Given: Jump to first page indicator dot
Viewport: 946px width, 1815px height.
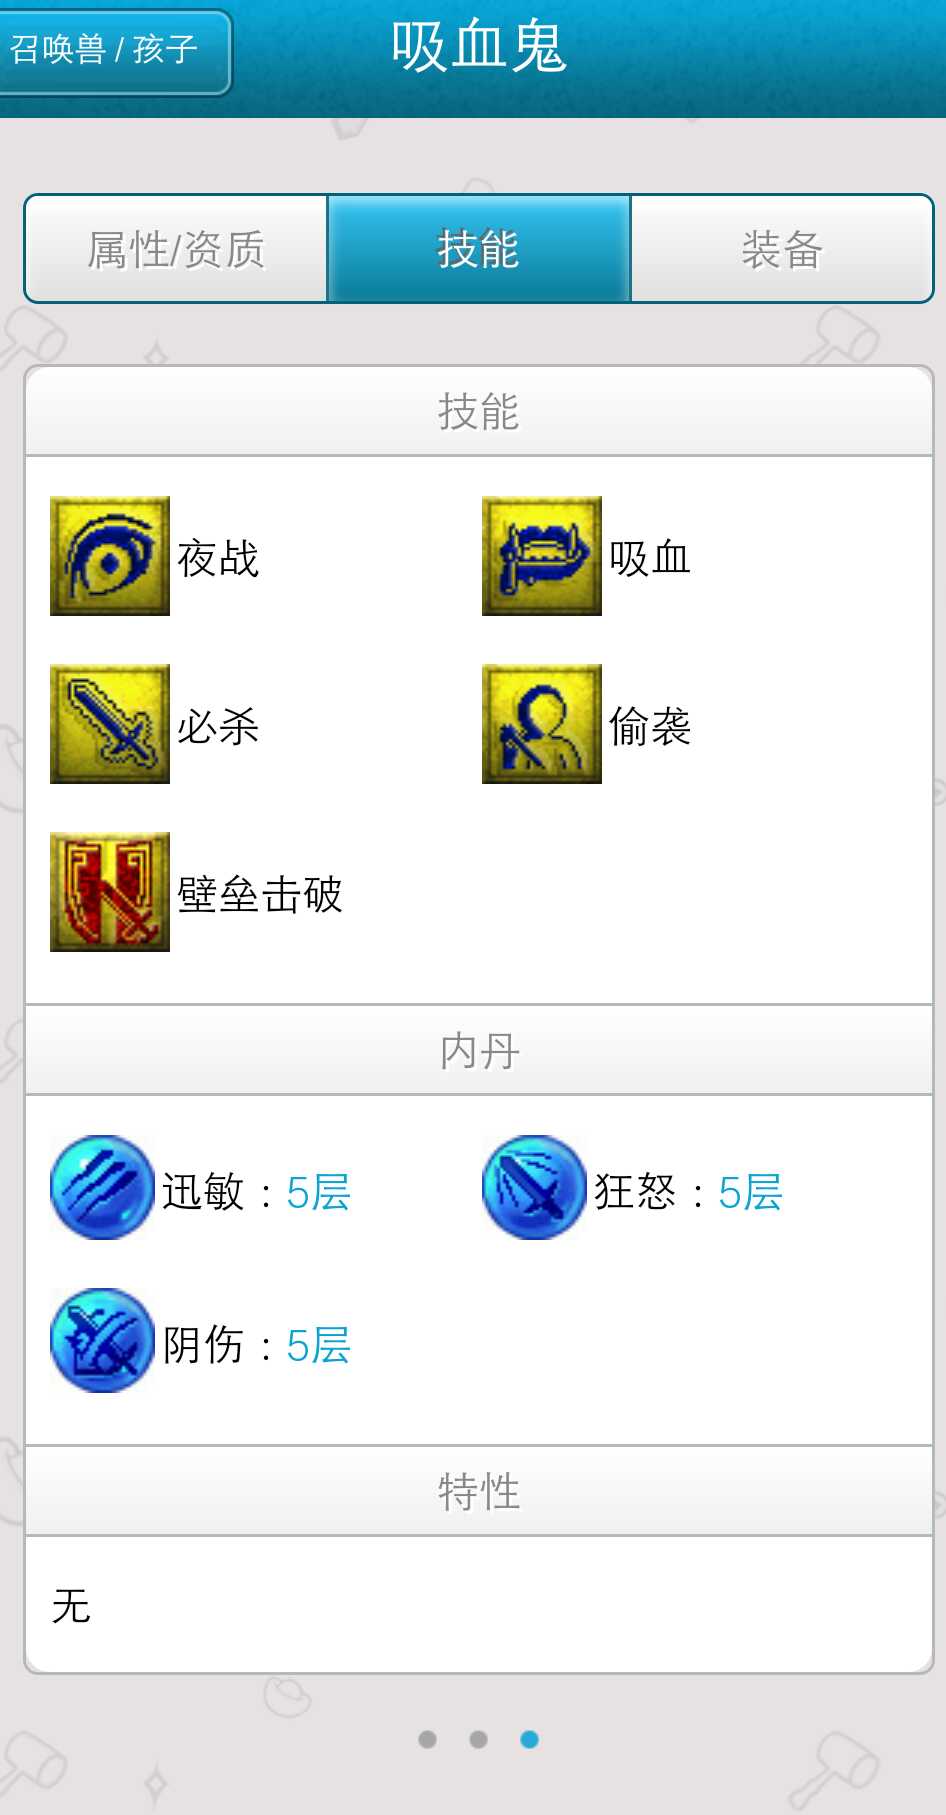Looking at the screenshot, I should pyautogui.click(x=427, y=1739).
